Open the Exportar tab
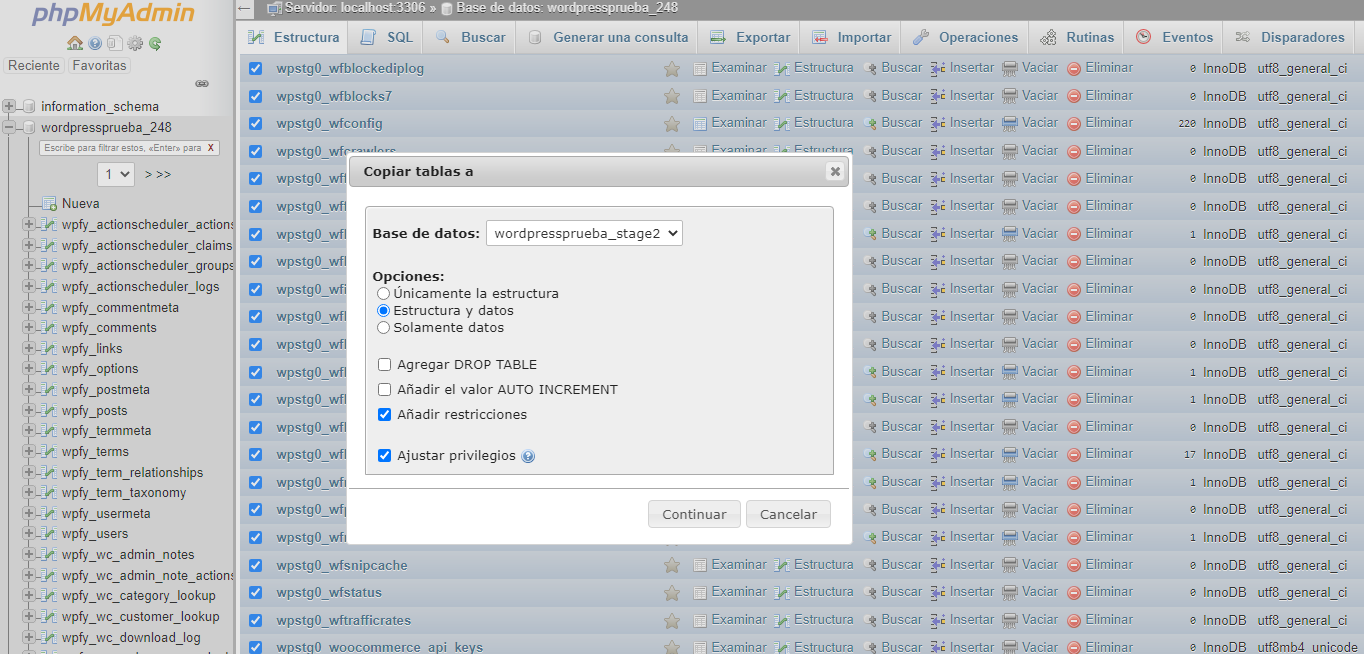The height and width of the screenshot is (654, 1364). tap(750, 37)
